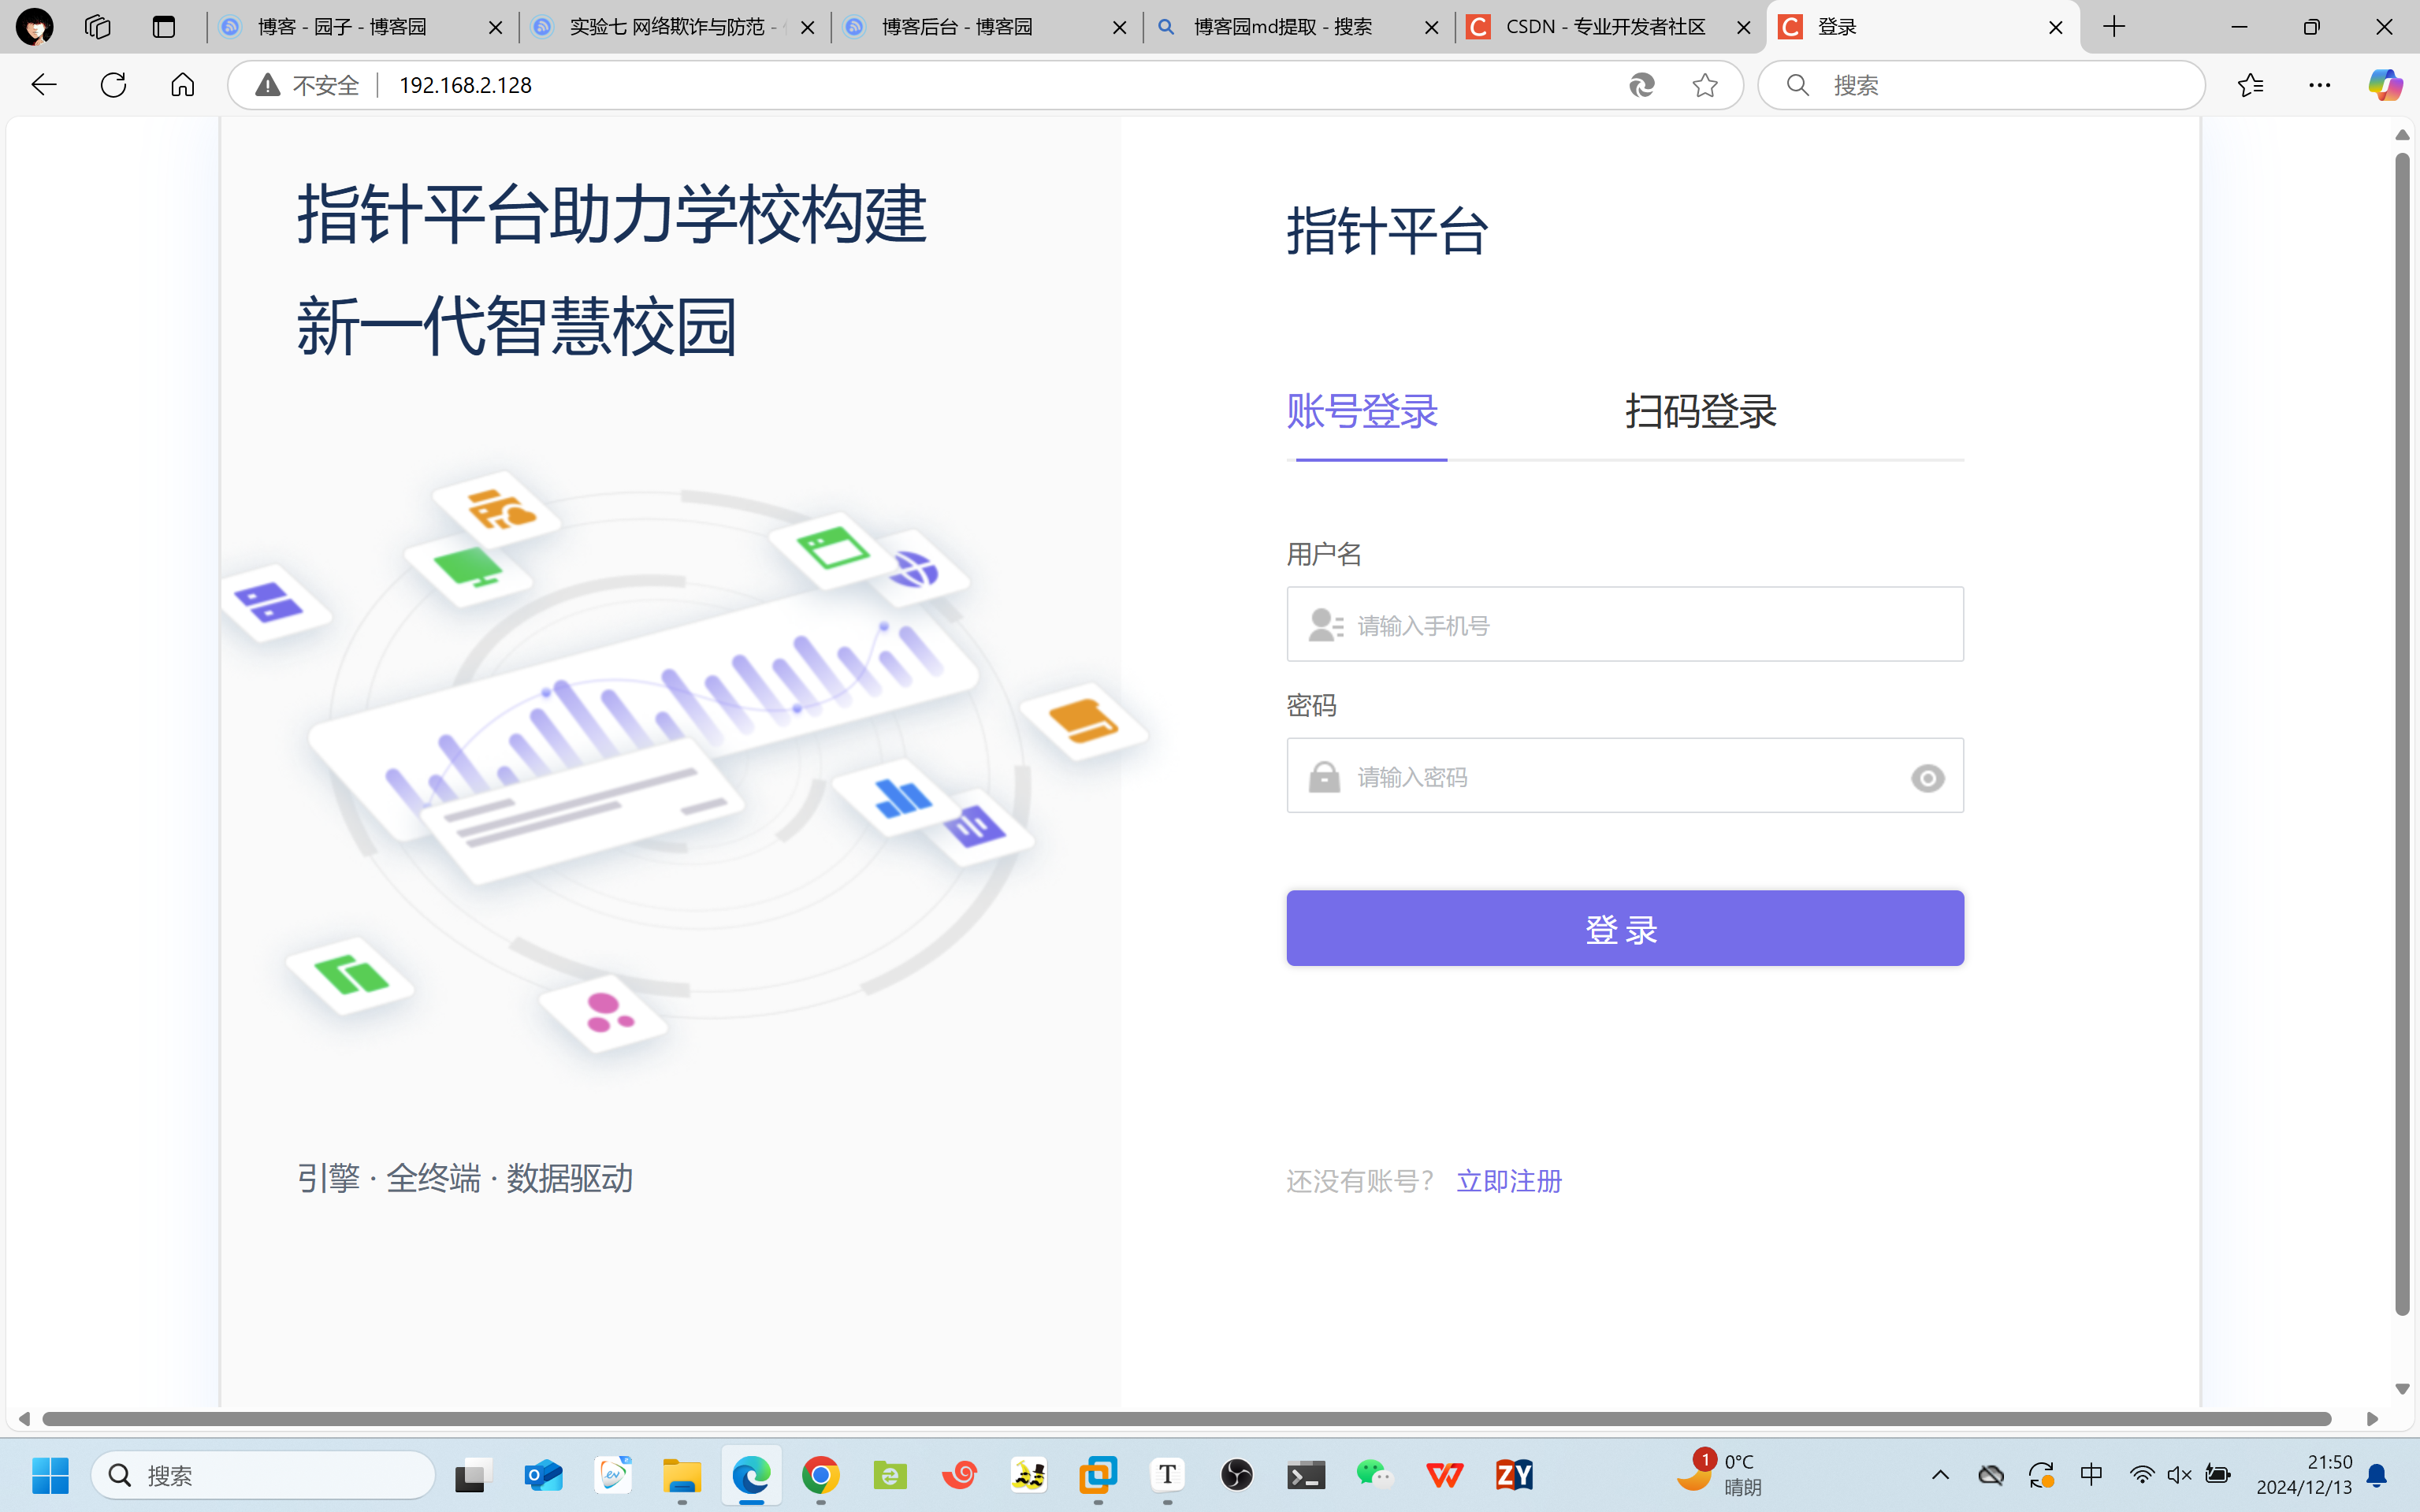
Task: Click the workspaces icon in title bar
Action: click(x=97, y=27)
